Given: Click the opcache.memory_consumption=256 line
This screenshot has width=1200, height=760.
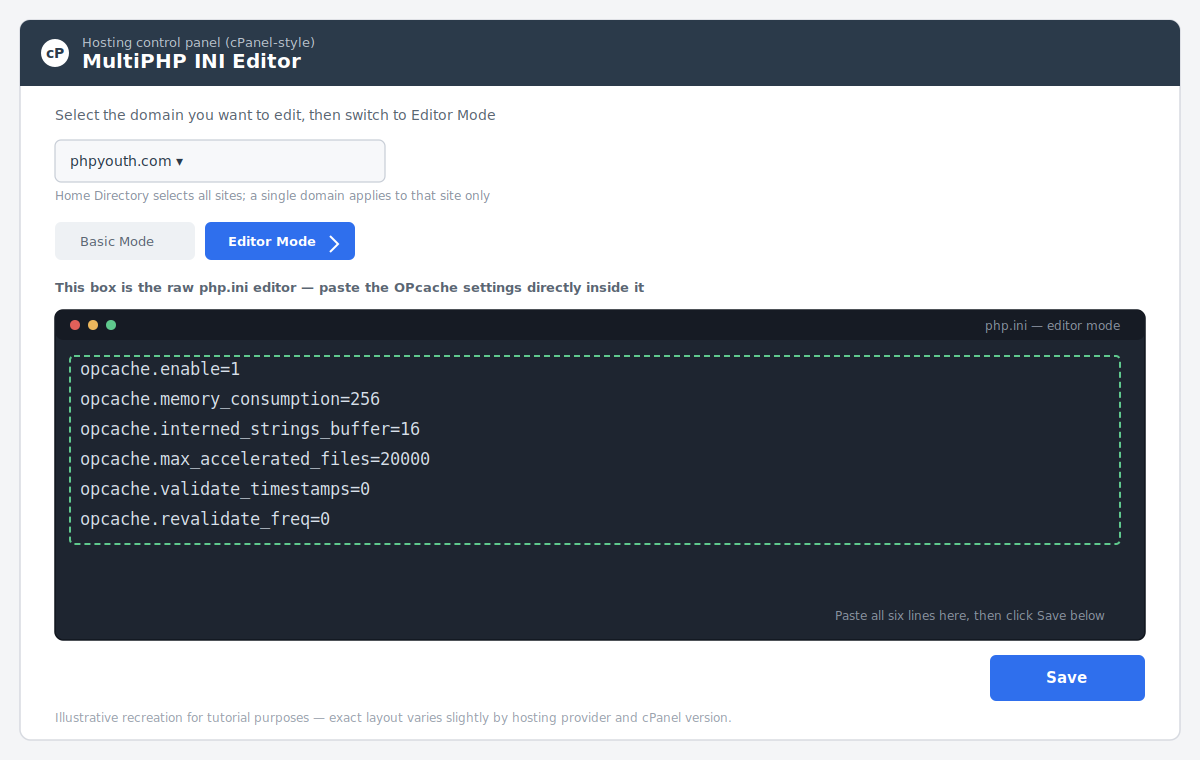Looking at the screenshot, I should point(230,399).
